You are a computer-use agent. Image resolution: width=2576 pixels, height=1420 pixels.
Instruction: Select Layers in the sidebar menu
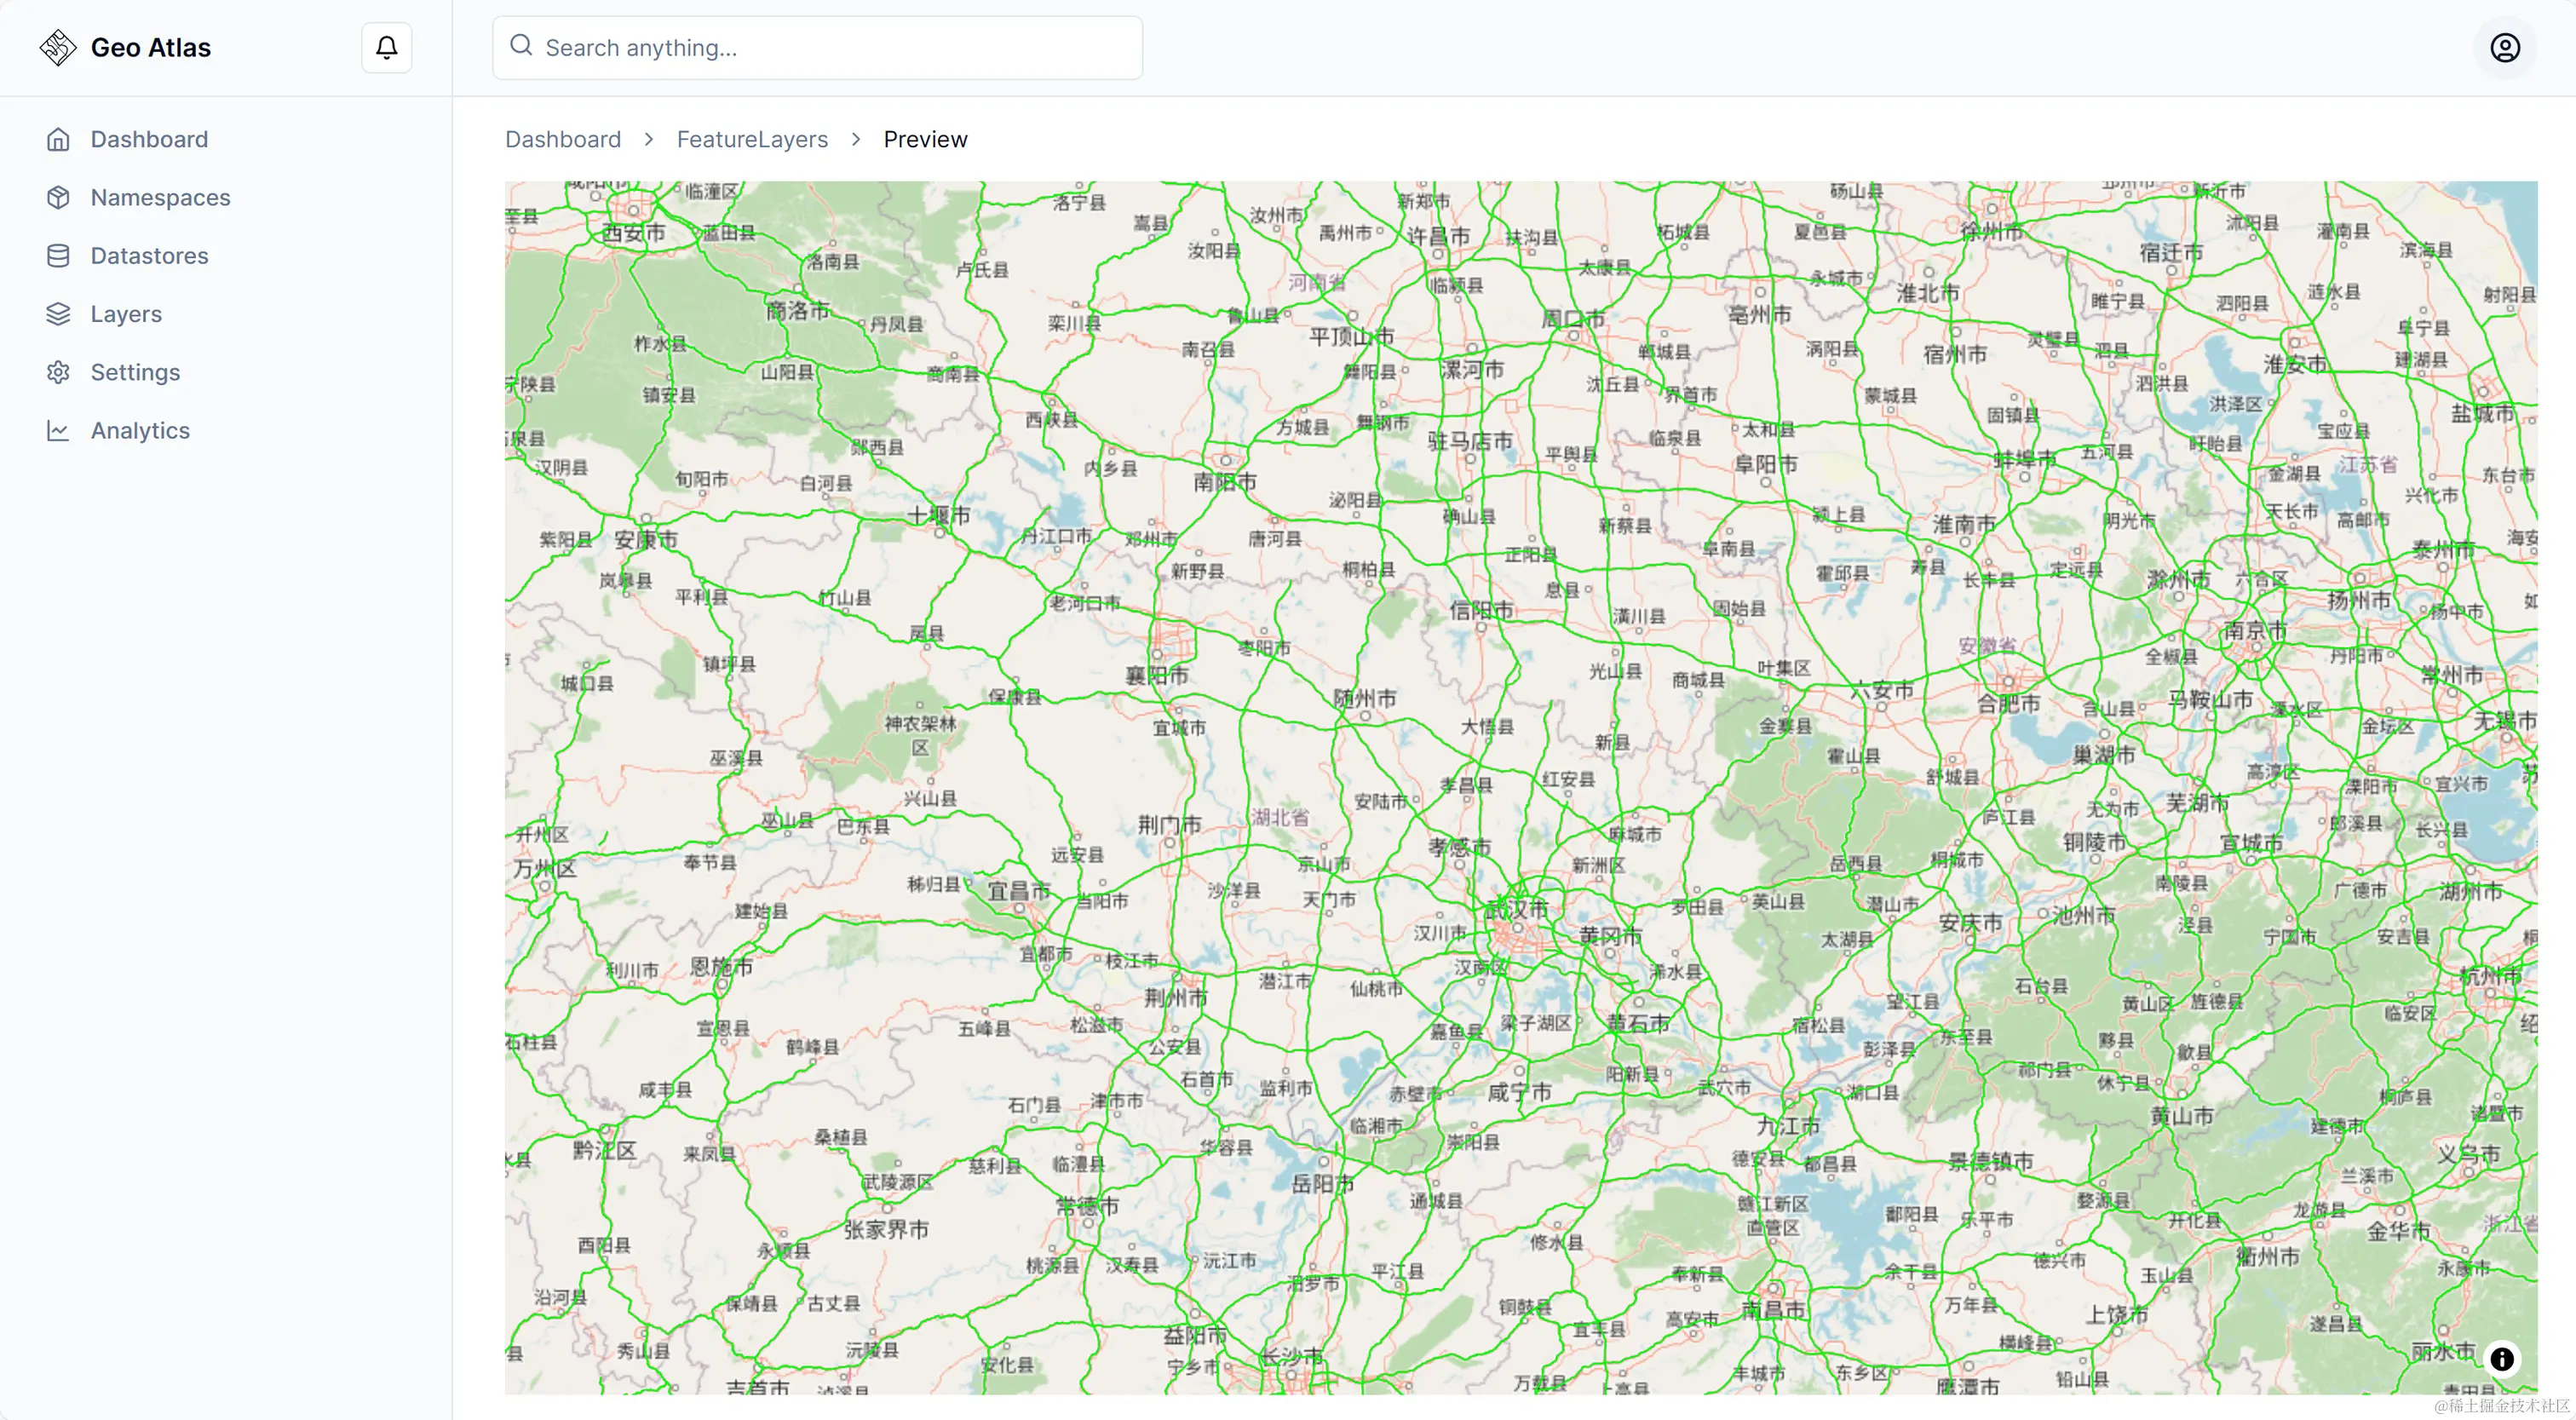[x=126, y=313]
